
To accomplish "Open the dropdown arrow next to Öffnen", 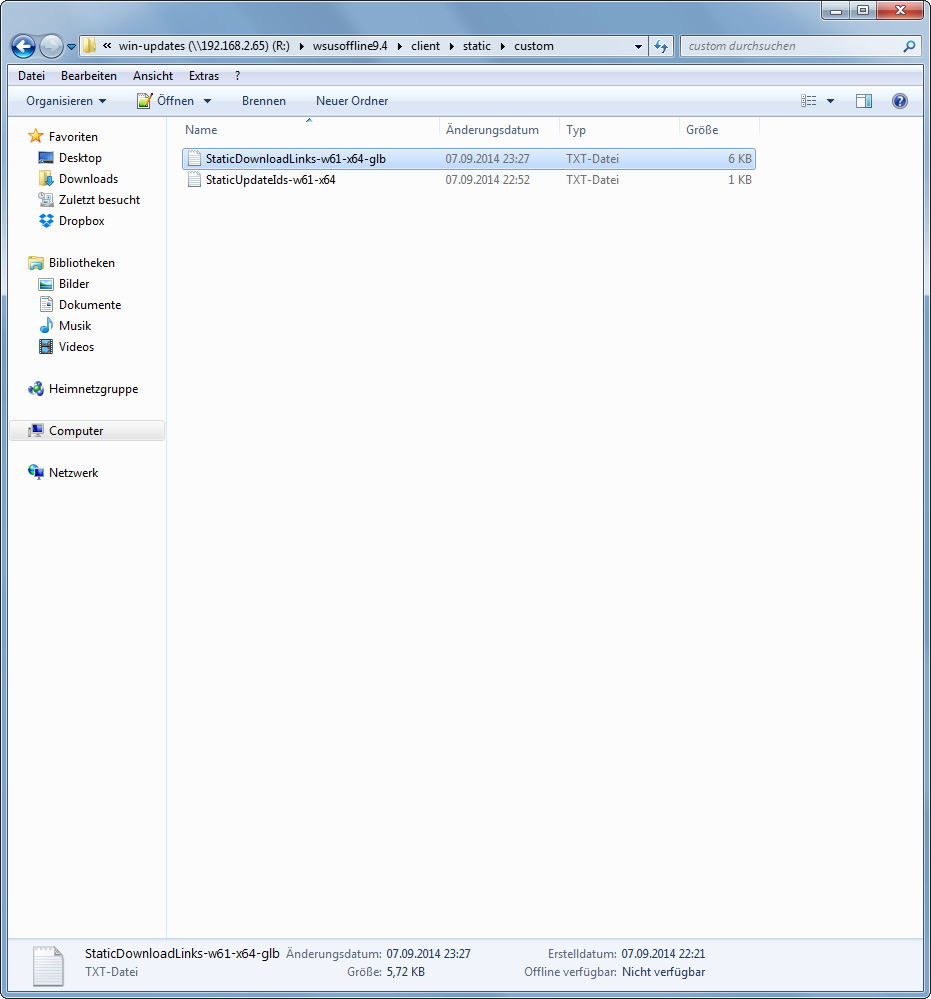I will (x=208, y=101).
